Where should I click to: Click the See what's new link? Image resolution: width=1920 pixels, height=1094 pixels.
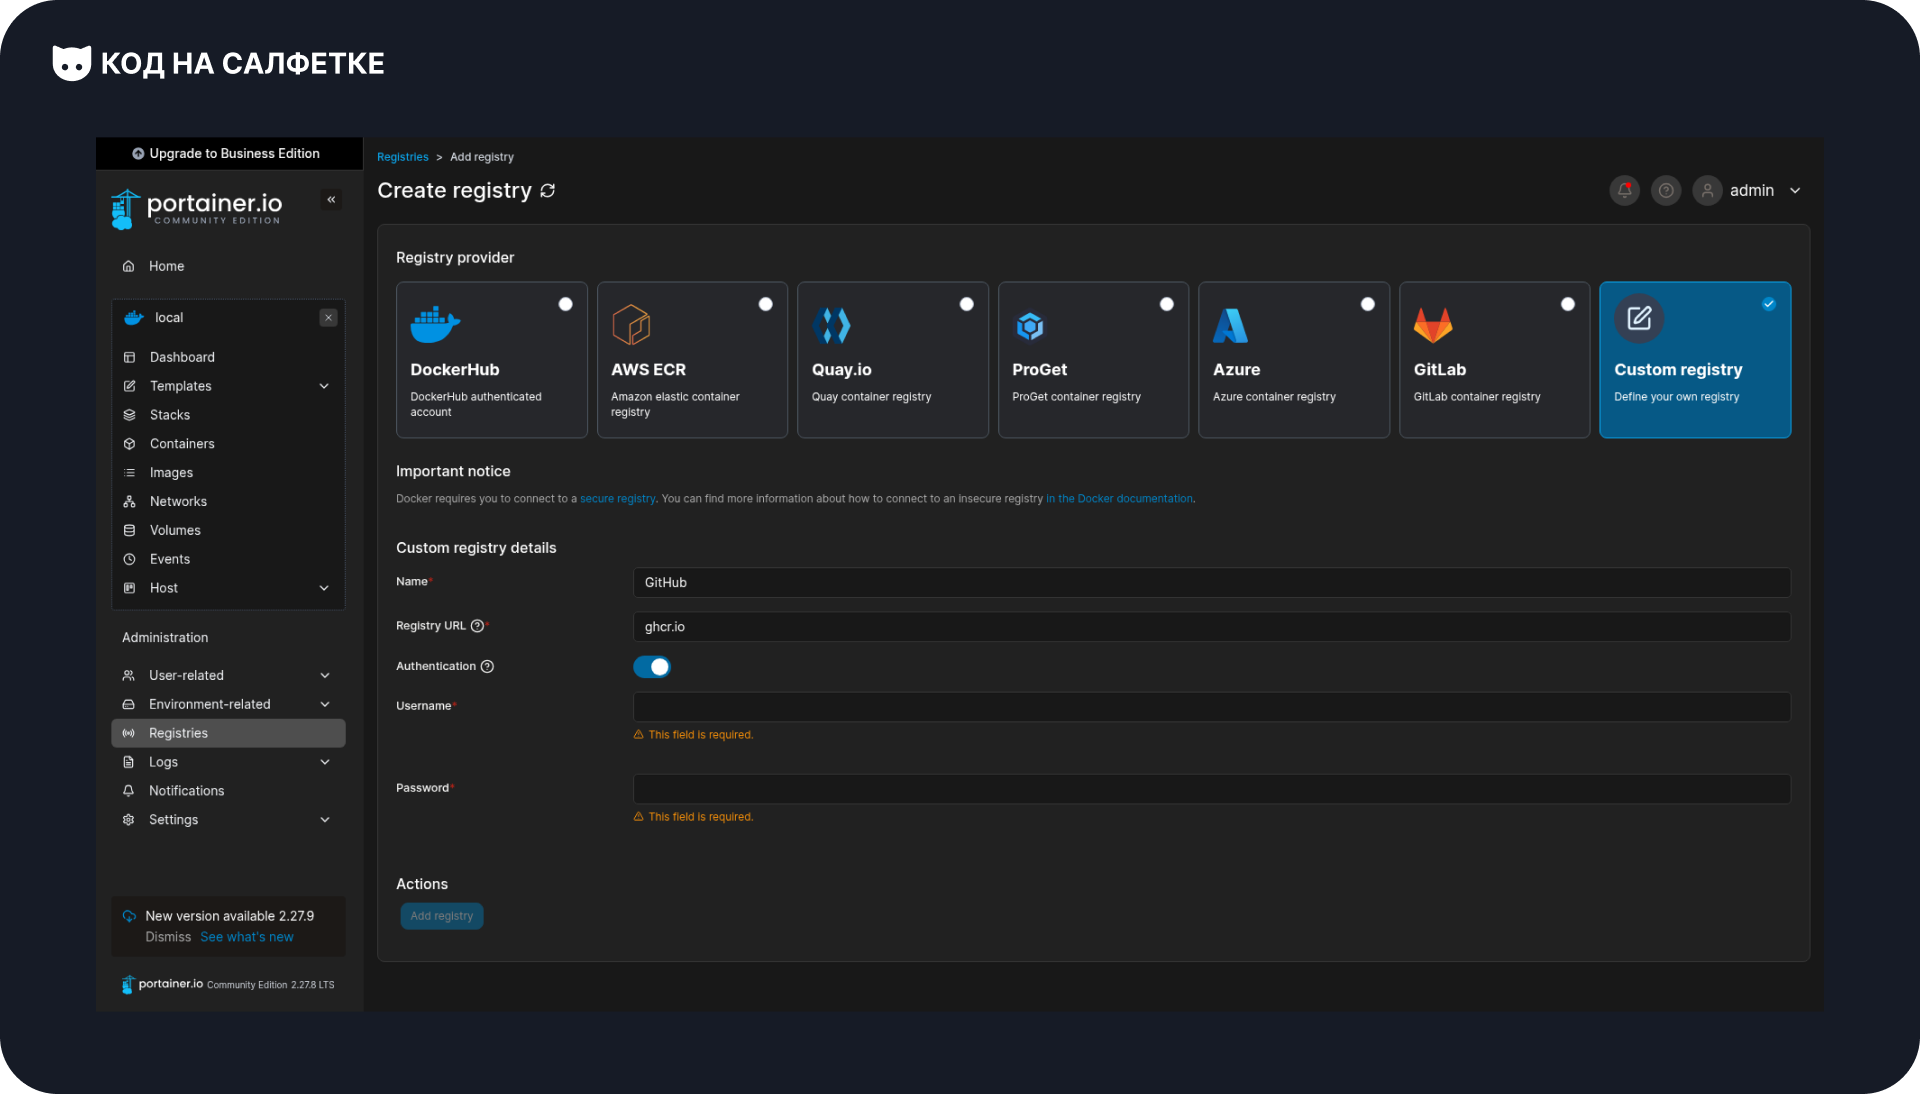click(x=247, y=937)
